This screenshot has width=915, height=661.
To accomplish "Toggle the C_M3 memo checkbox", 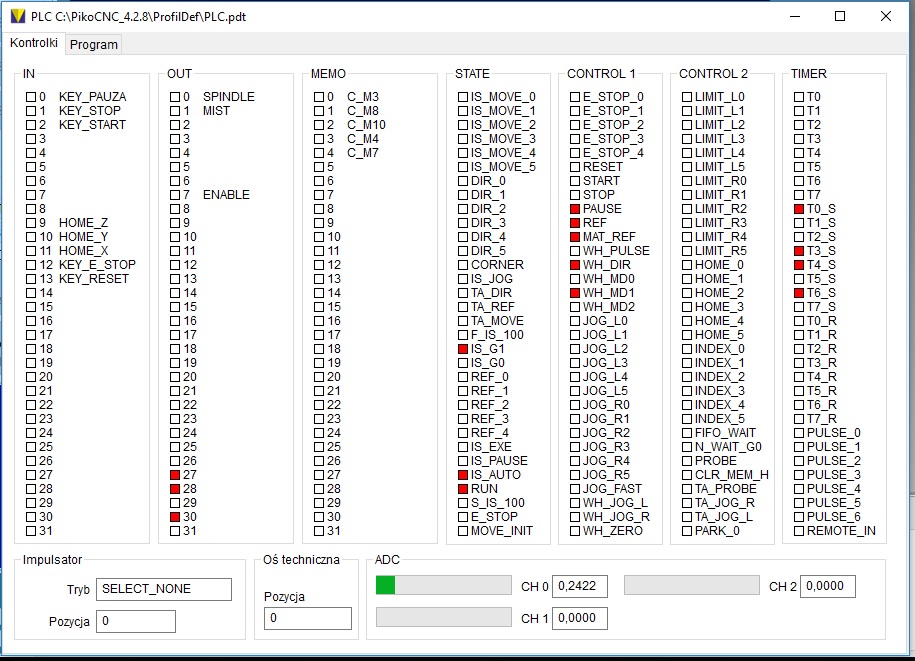I will click(319, 97).
